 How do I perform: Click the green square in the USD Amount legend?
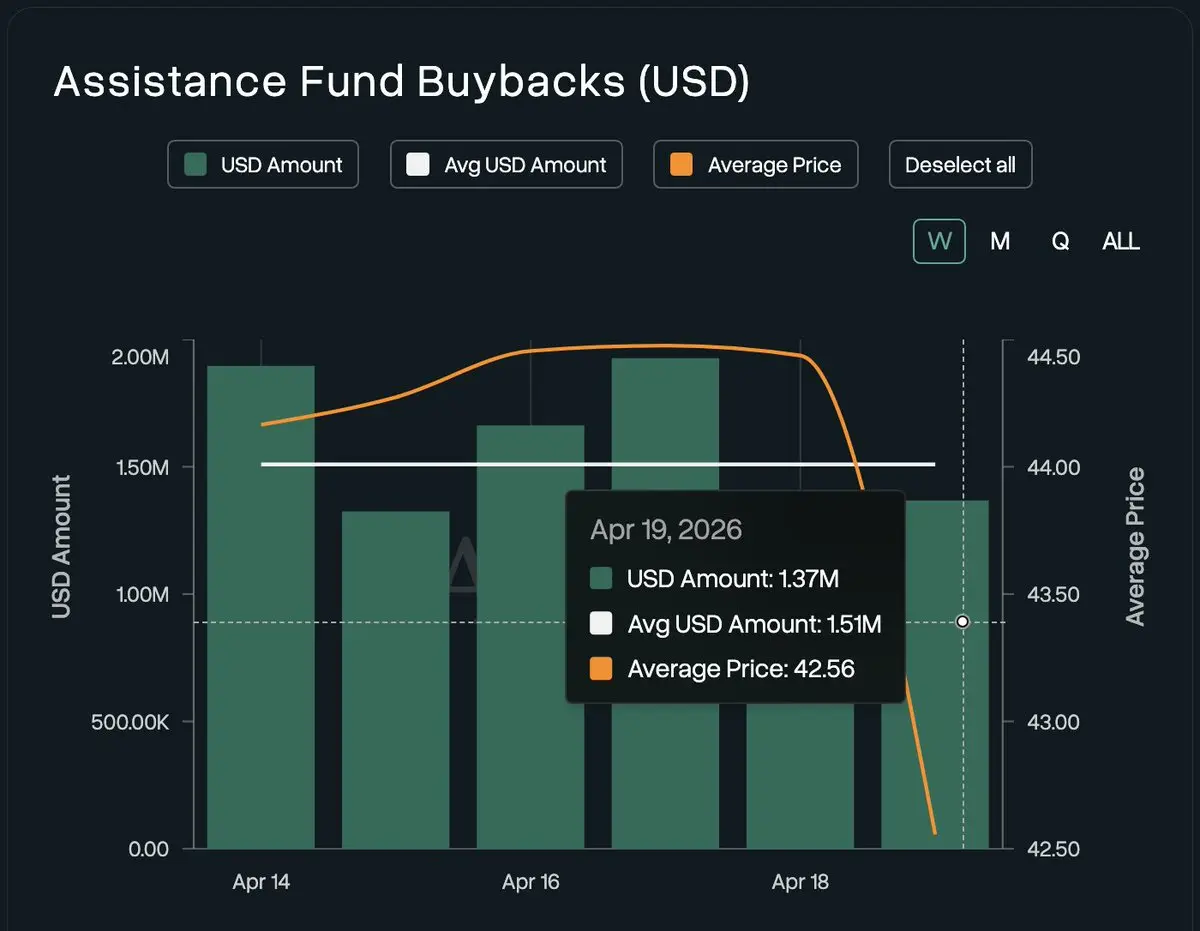click(196, 165)
